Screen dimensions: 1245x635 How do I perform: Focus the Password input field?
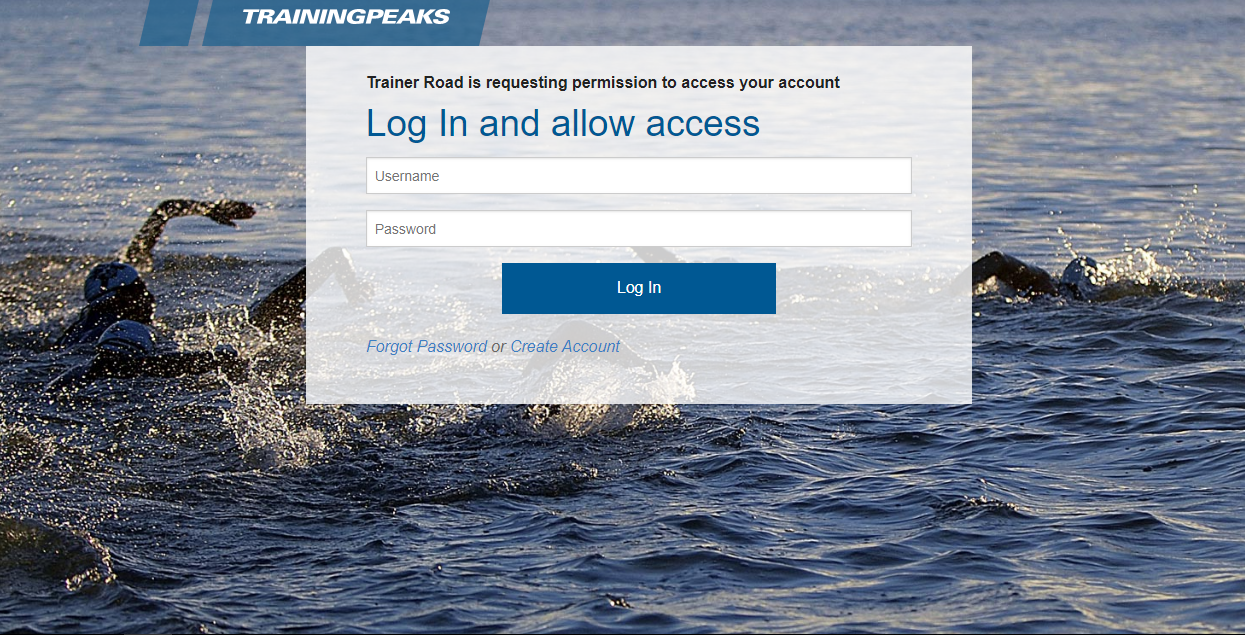(x=638, y=229)
